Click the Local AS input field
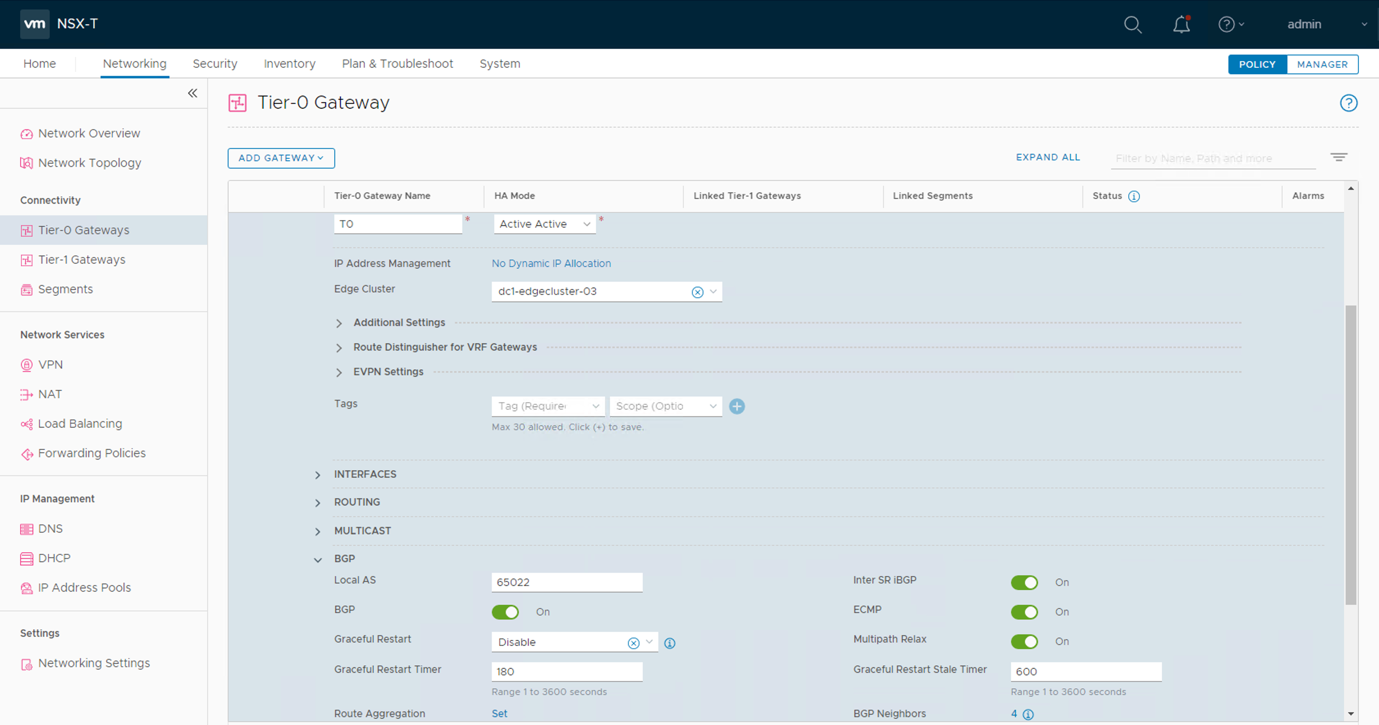1379x725 pixels. [566, 582]
